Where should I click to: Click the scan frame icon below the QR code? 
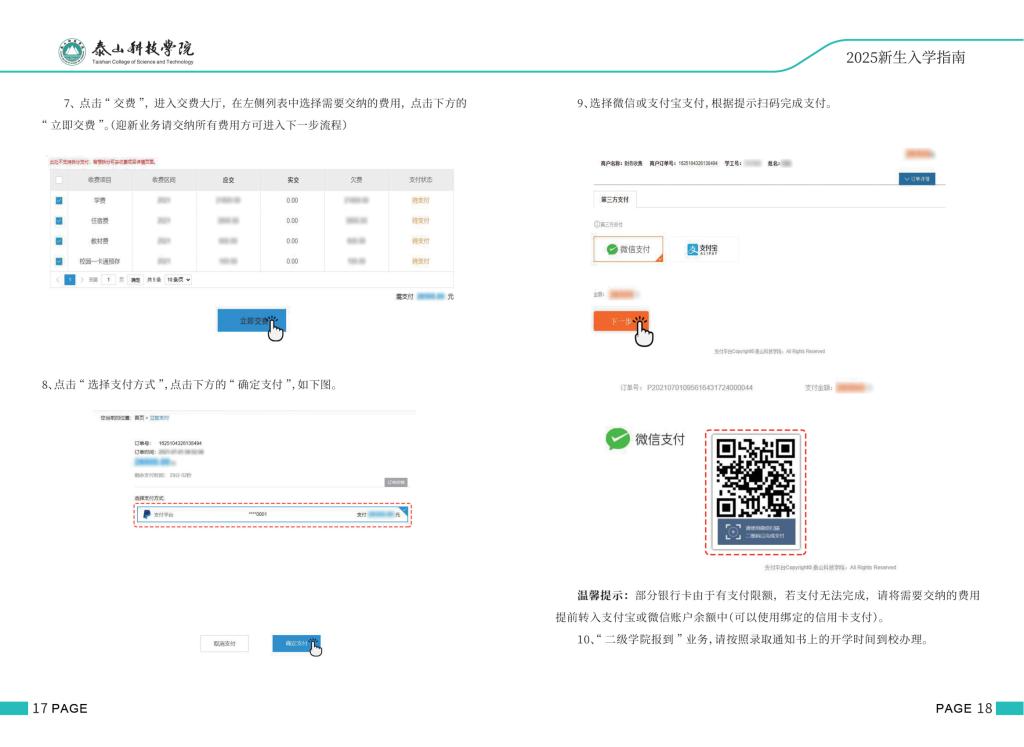(733, 531)
